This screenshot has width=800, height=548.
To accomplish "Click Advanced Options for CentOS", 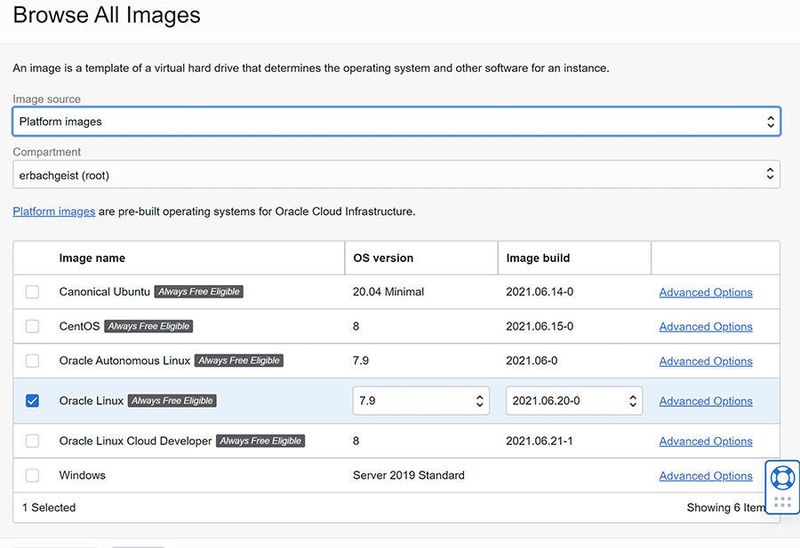I will 705,326.
